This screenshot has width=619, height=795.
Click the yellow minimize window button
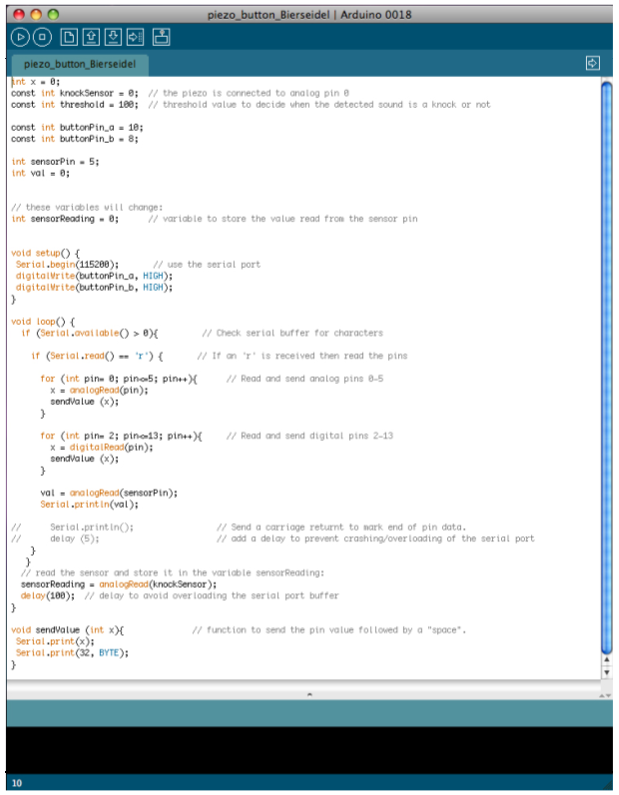pyautogui.click(x=36, y=13)
